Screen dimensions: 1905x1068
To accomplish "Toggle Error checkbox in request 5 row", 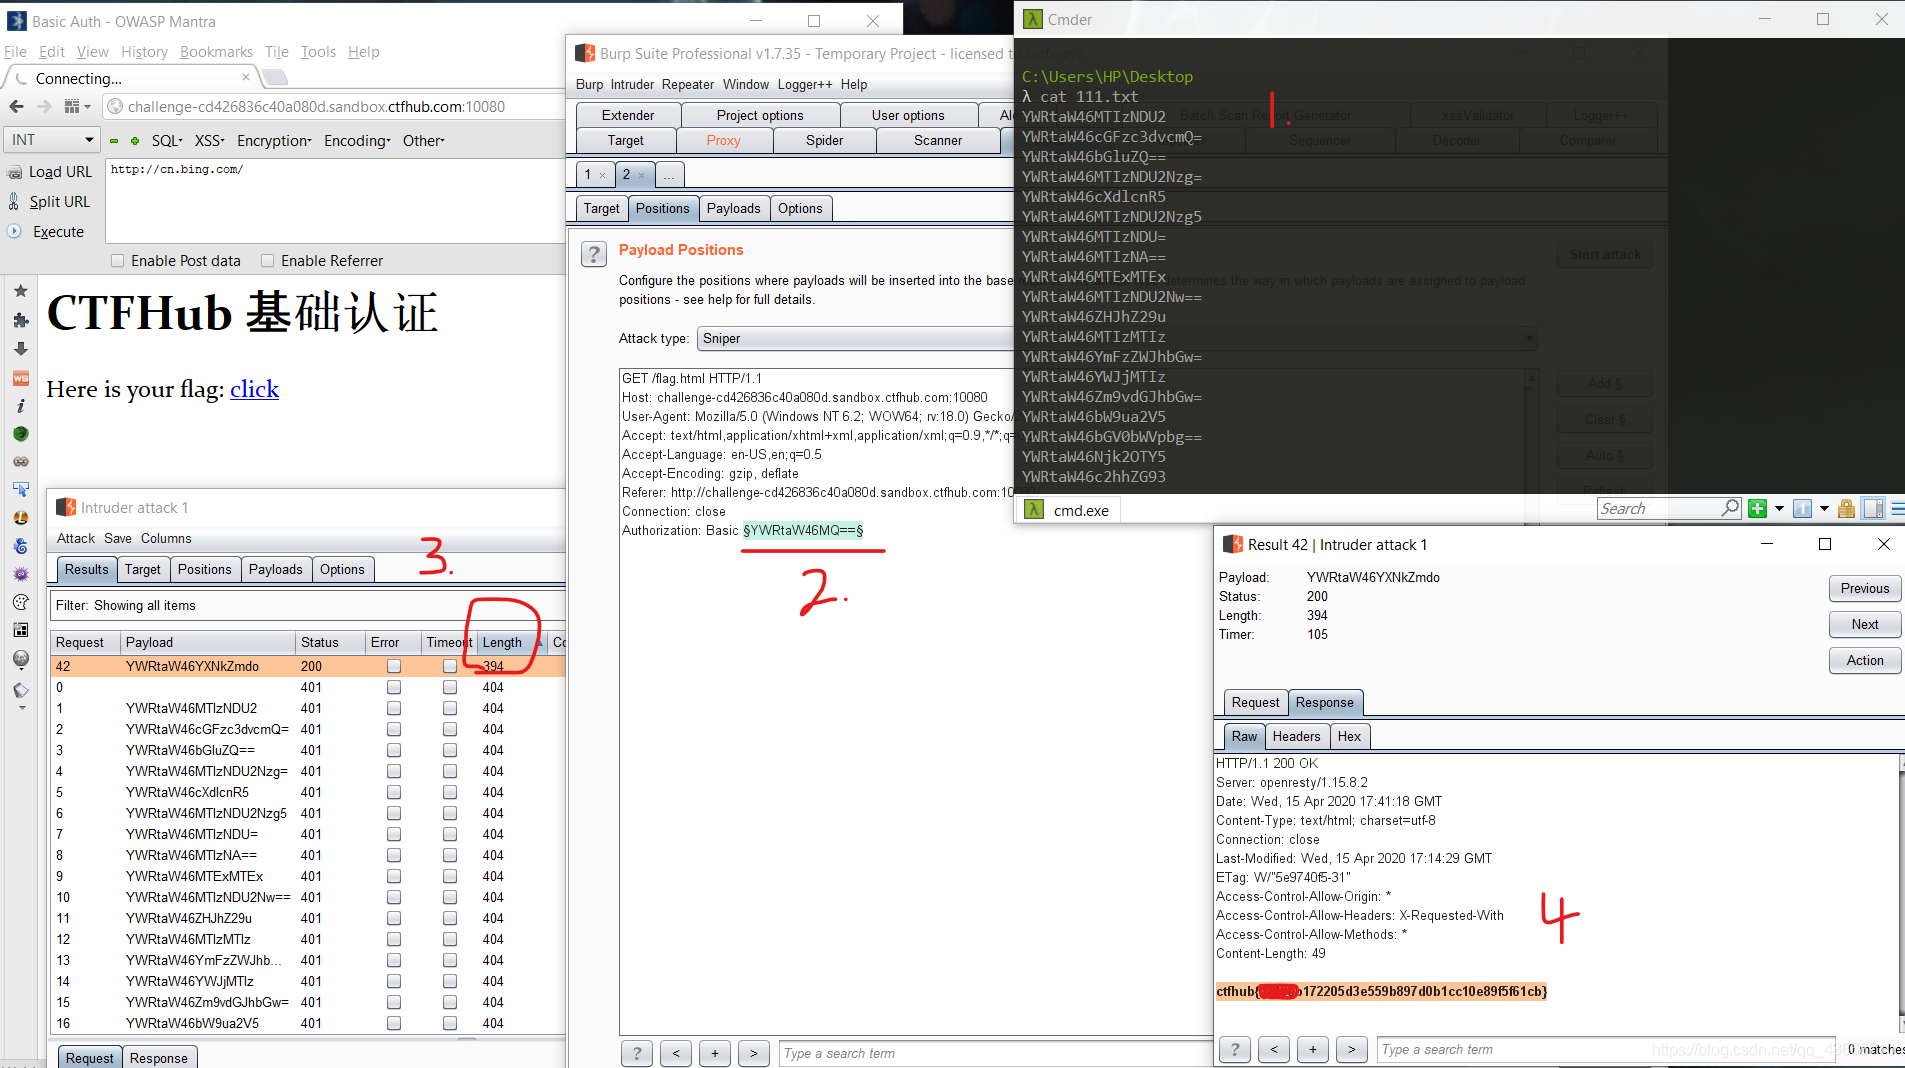I will click(x=394, y=792).
